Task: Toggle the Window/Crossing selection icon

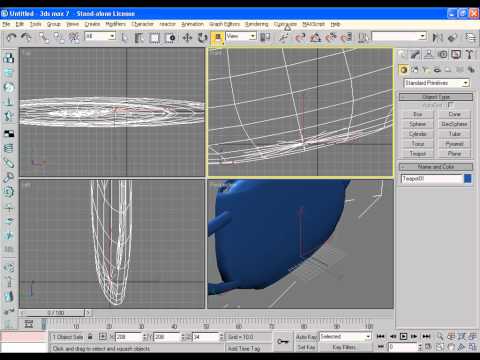Action: (170, 37)
